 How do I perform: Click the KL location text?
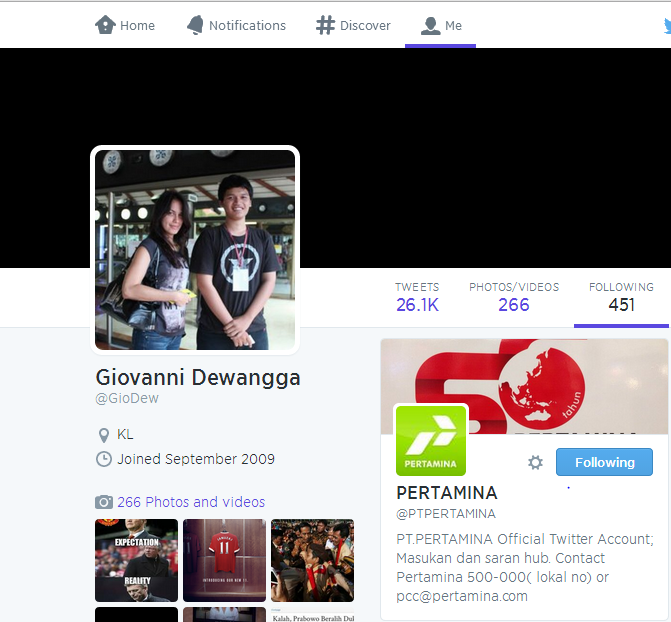coord(125,435)
